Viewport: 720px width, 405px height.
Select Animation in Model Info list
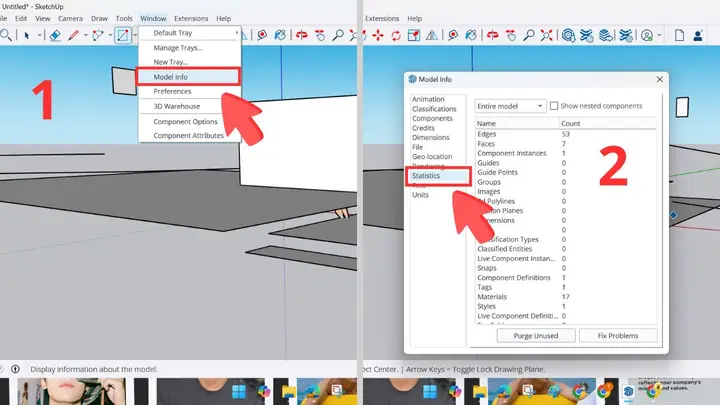pos(428,99)
